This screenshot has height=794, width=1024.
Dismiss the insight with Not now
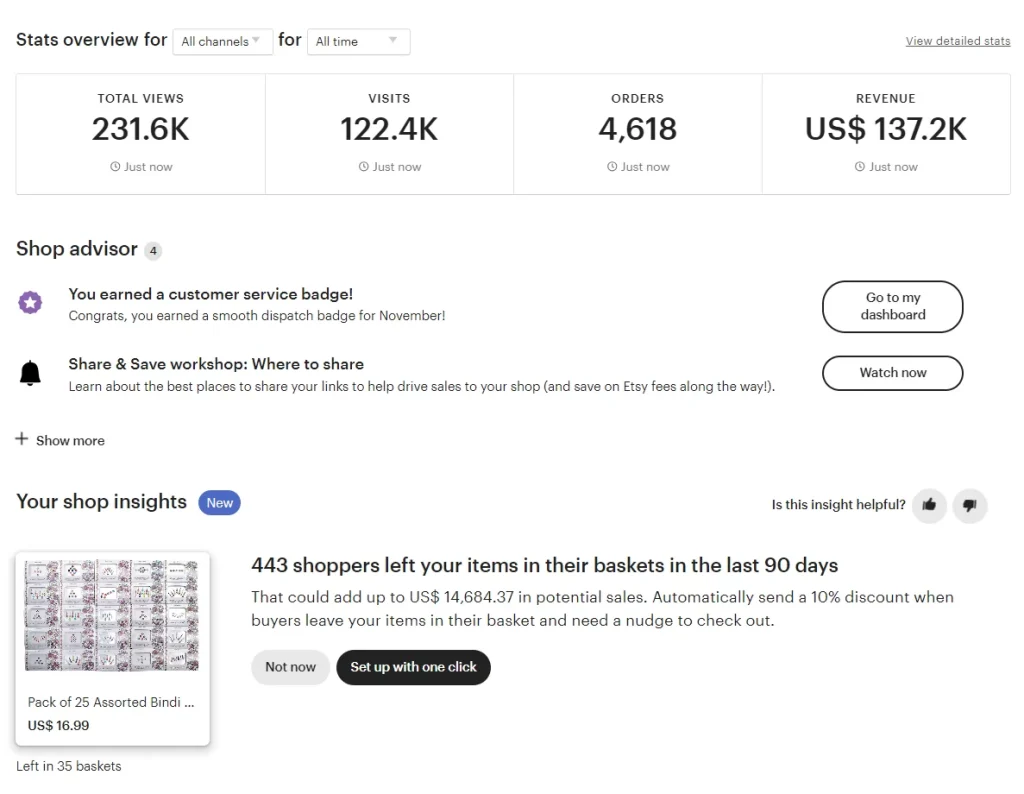coord(290,667)
